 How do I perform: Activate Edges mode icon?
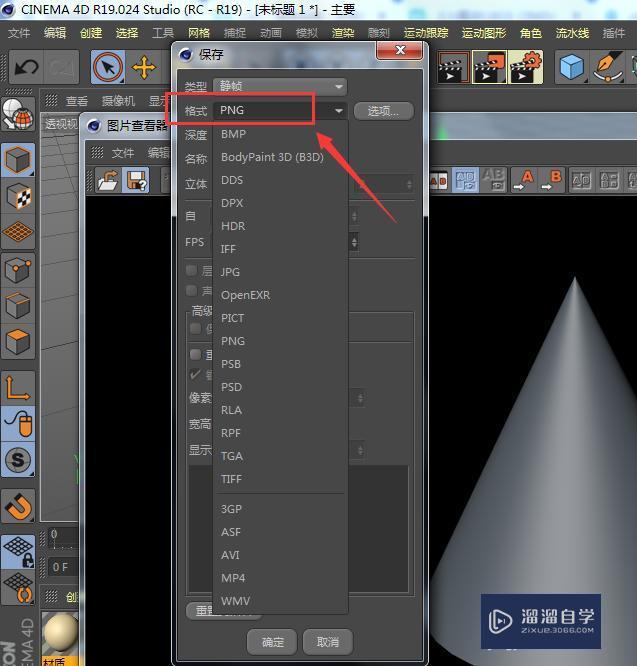(18, 305)
